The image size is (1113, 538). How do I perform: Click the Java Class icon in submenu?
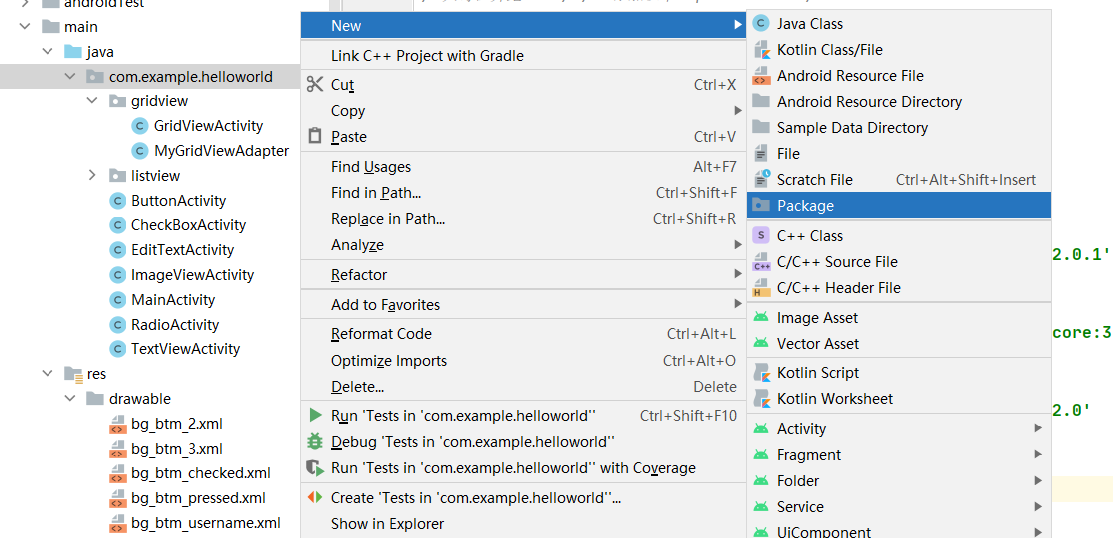[761, 24]
